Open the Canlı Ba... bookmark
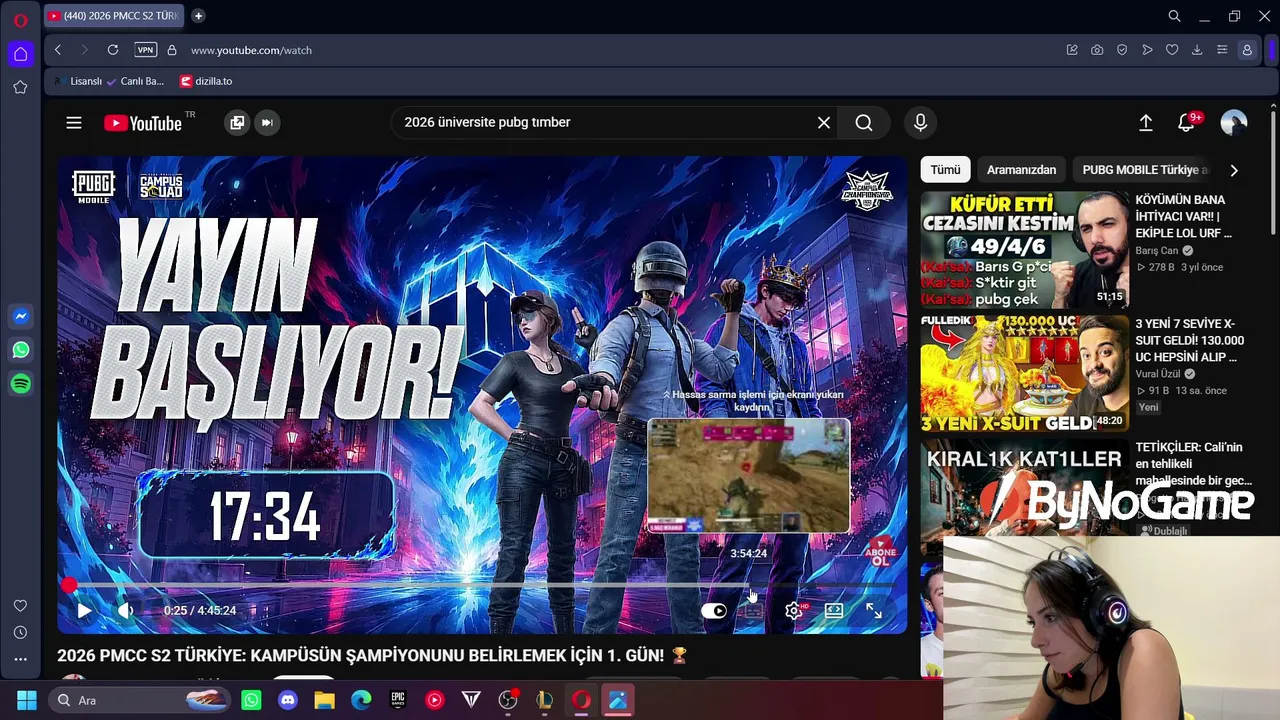 (135, 81)
